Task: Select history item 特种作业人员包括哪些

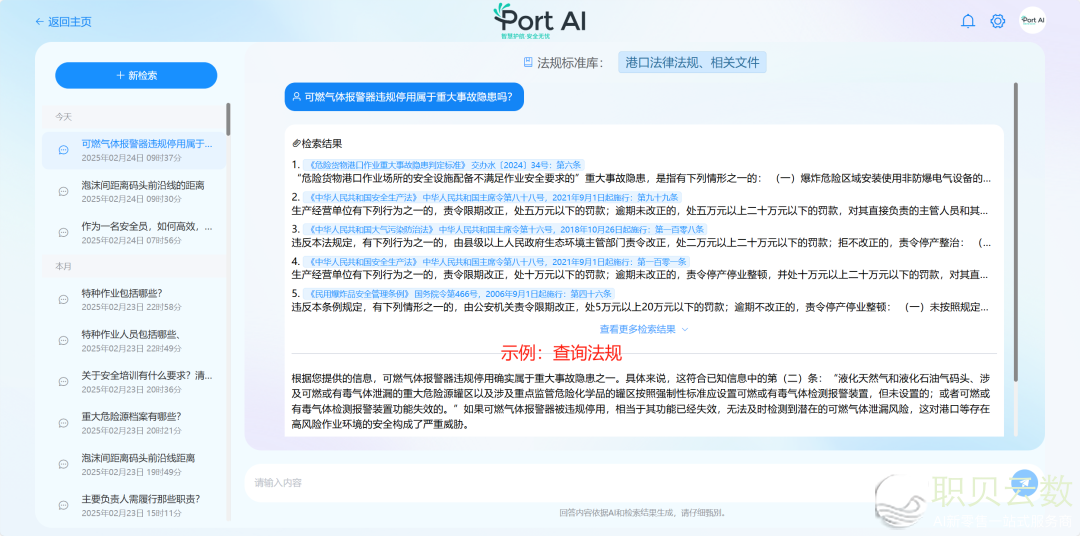Action: pos(130,334)
